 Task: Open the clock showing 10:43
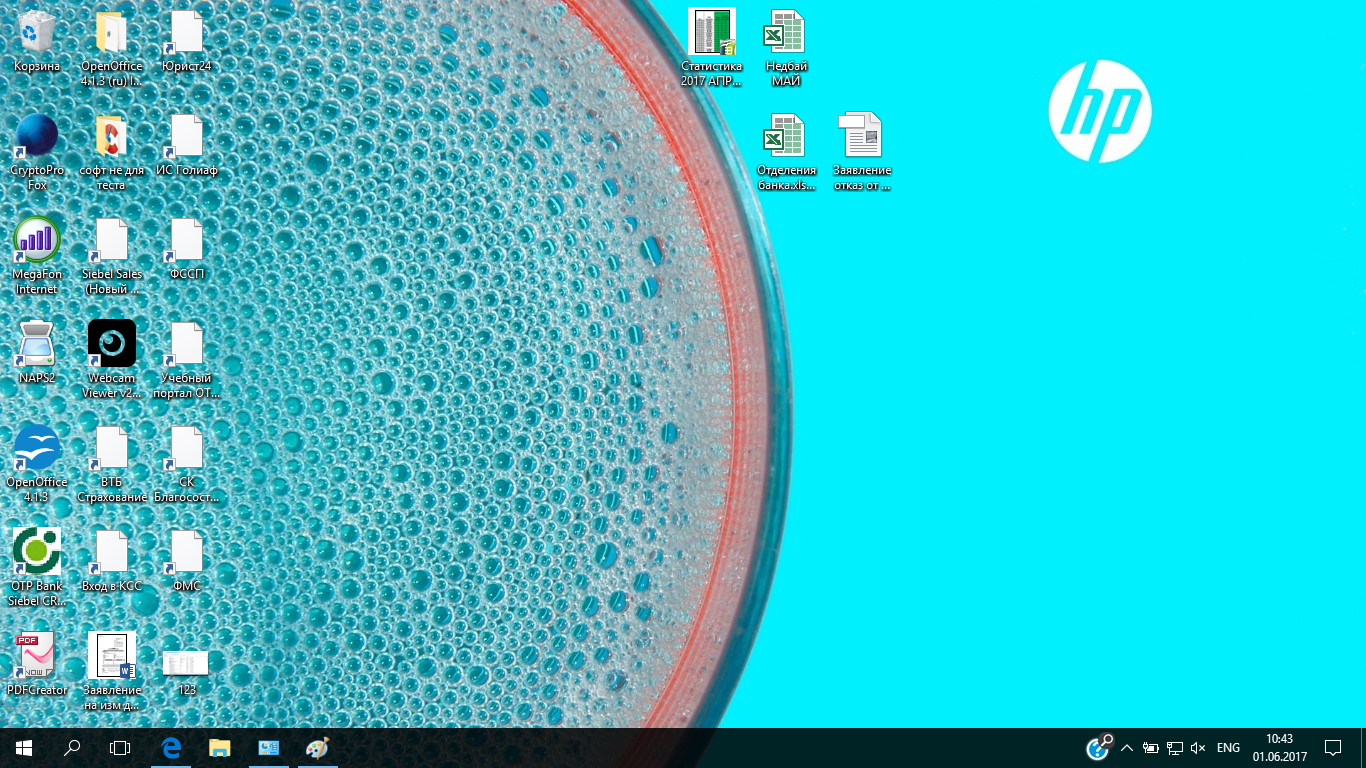(1280, 748)
